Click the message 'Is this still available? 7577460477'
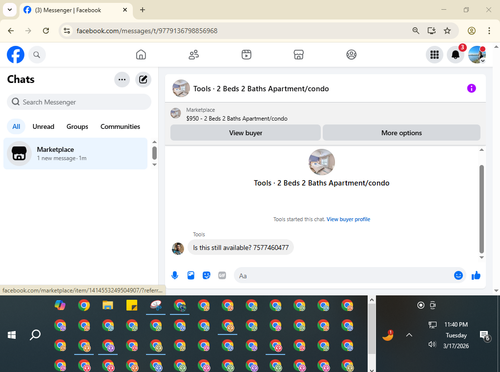 point(241,248)
